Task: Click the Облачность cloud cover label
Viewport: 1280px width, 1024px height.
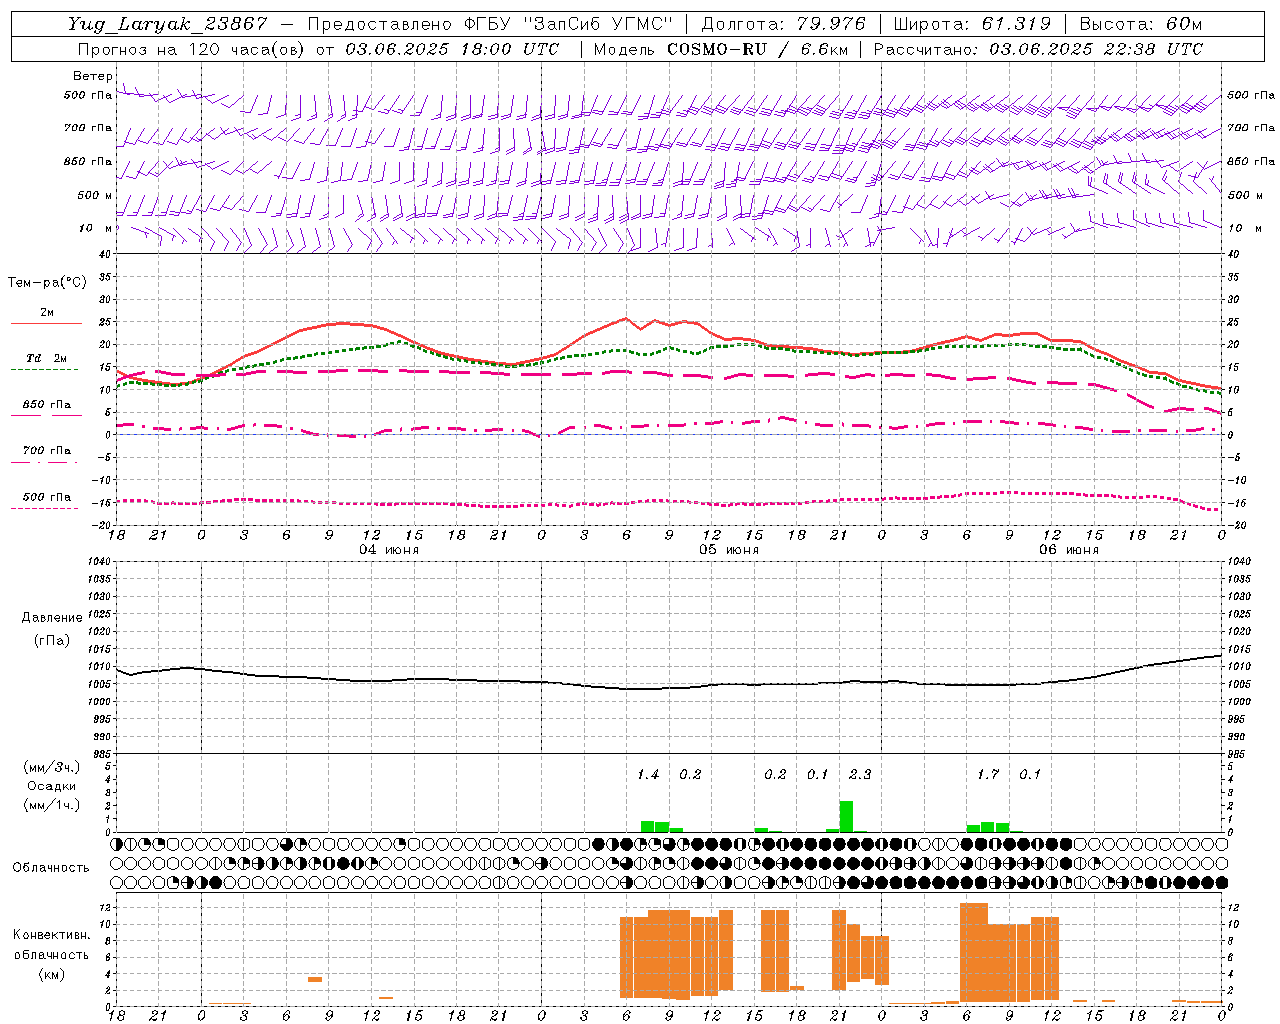Action: [x=51, y=868]
